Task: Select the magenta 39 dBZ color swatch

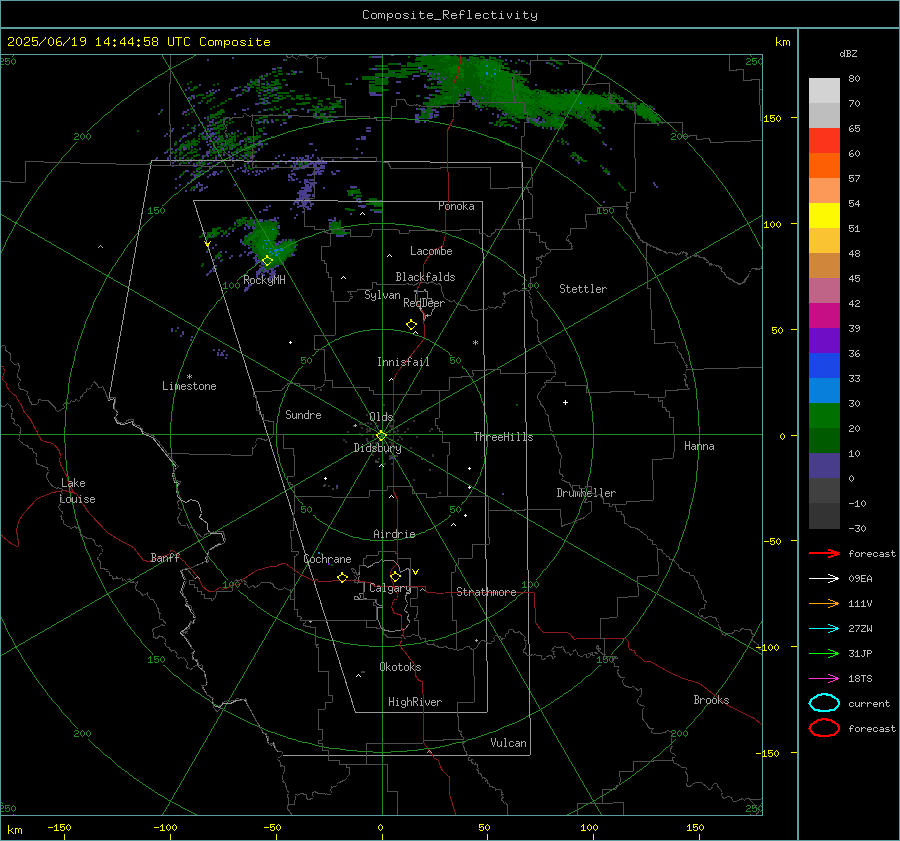Action: (824, 316)
